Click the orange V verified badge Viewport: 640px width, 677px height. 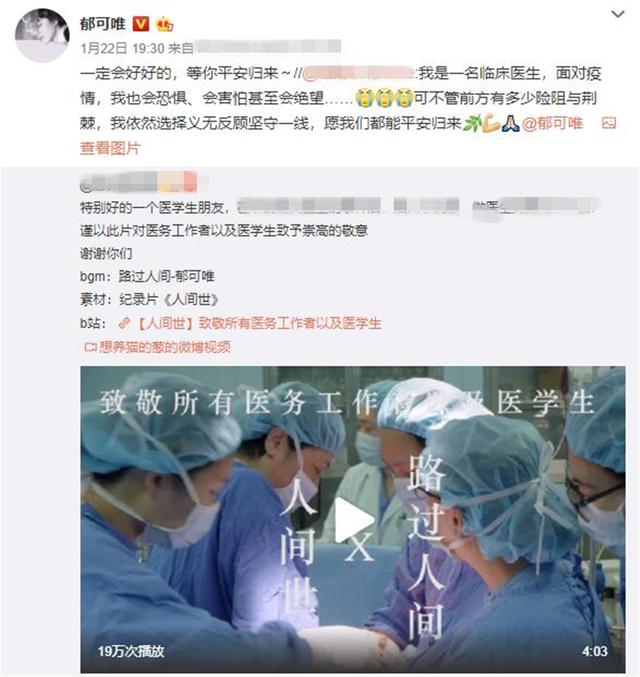click(140, 24)
